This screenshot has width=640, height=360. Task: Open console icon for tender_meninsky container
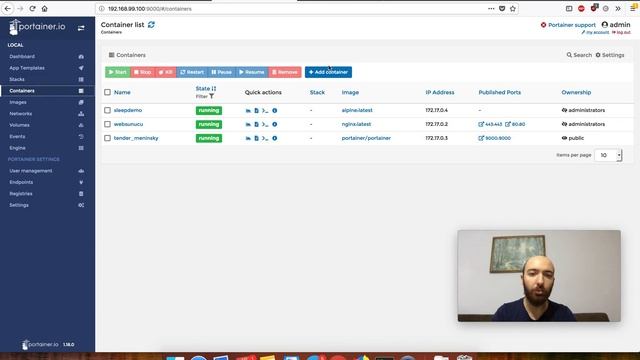pyautogui.click(x=265, y=138)
